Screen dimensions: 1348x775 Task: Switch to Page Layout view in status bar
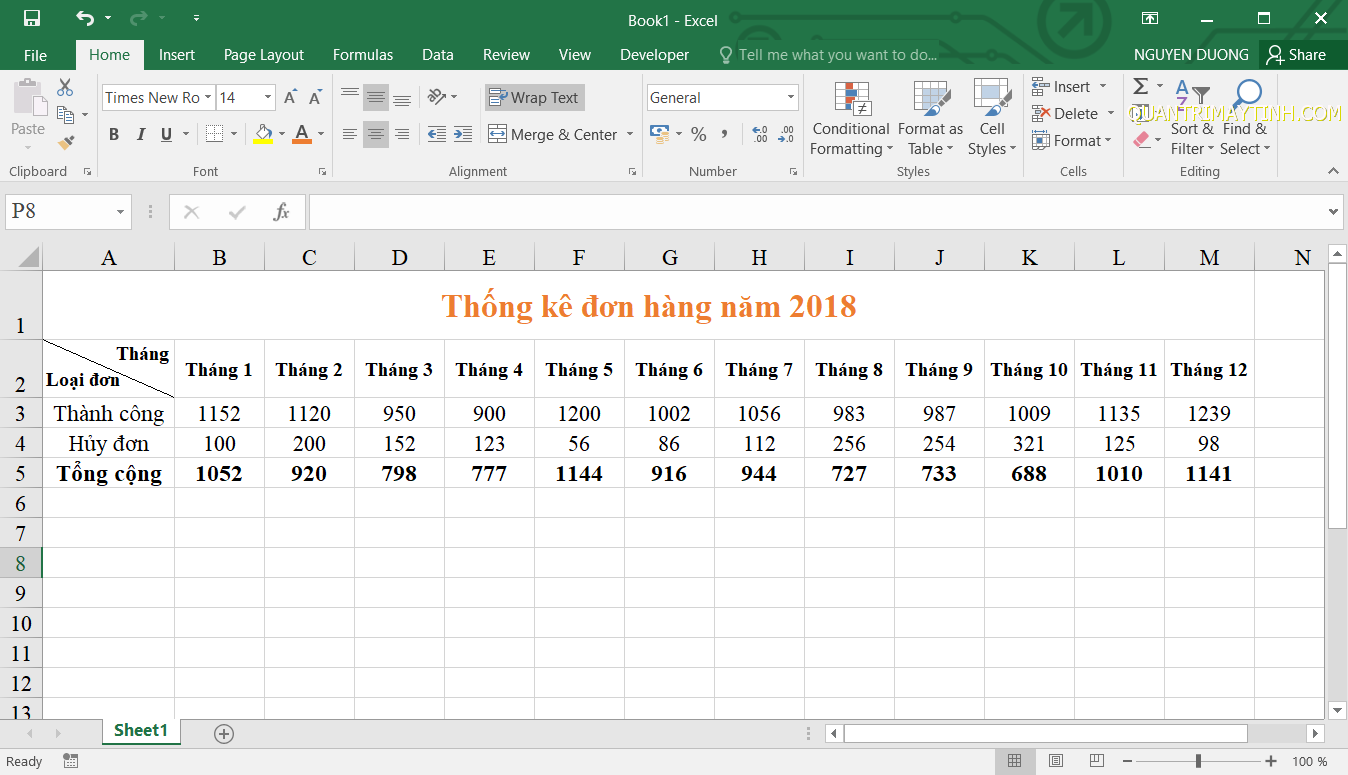pyautogui.click(x=1056, y=761)
